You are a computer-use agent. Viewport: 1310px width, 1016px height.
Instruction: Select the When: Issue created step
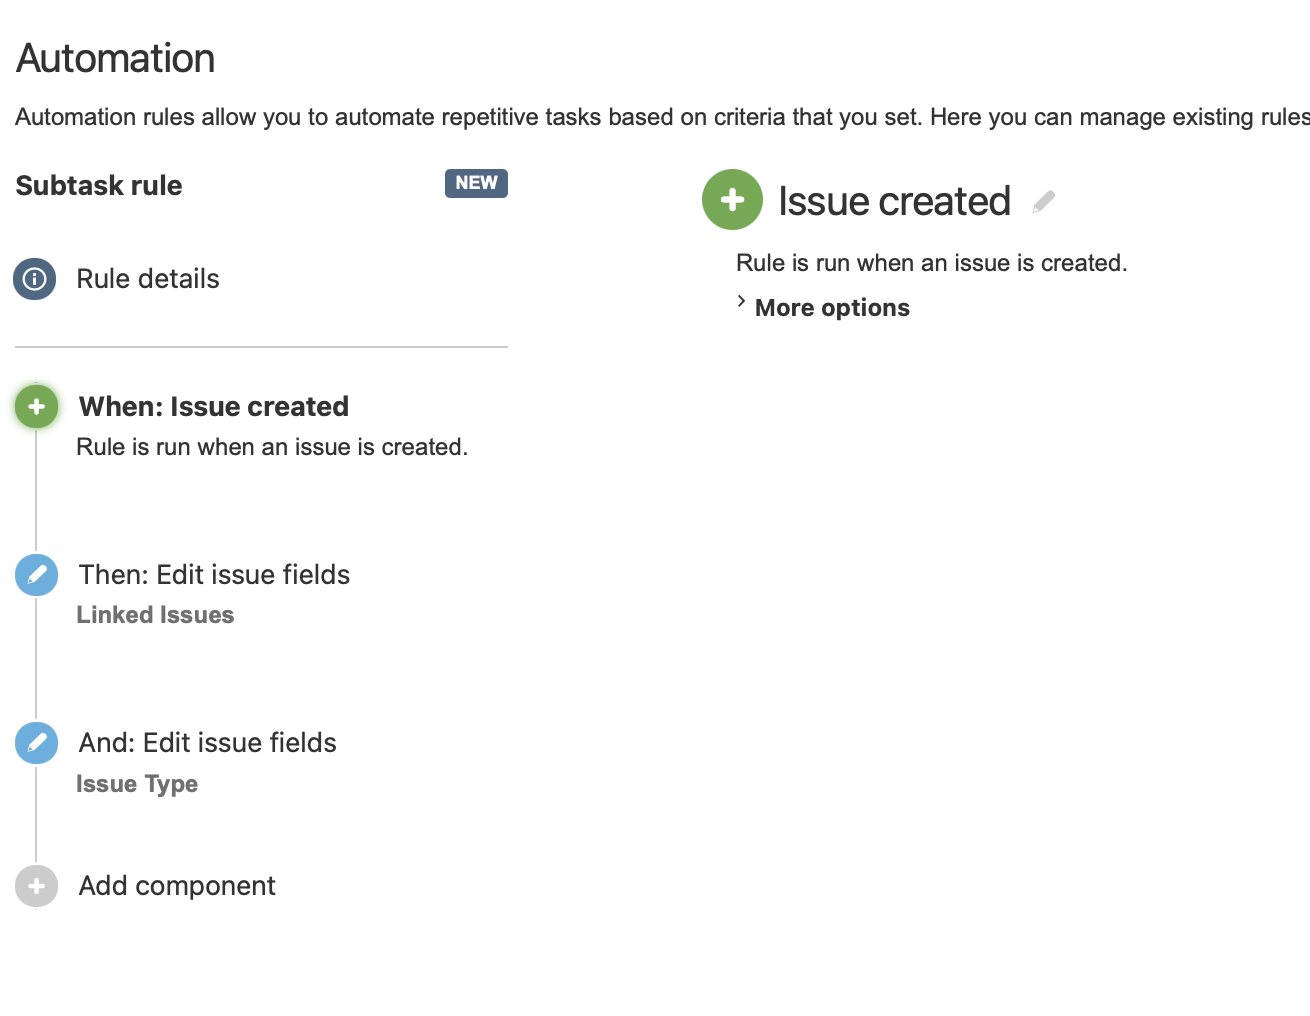click(x=213, y=406)
